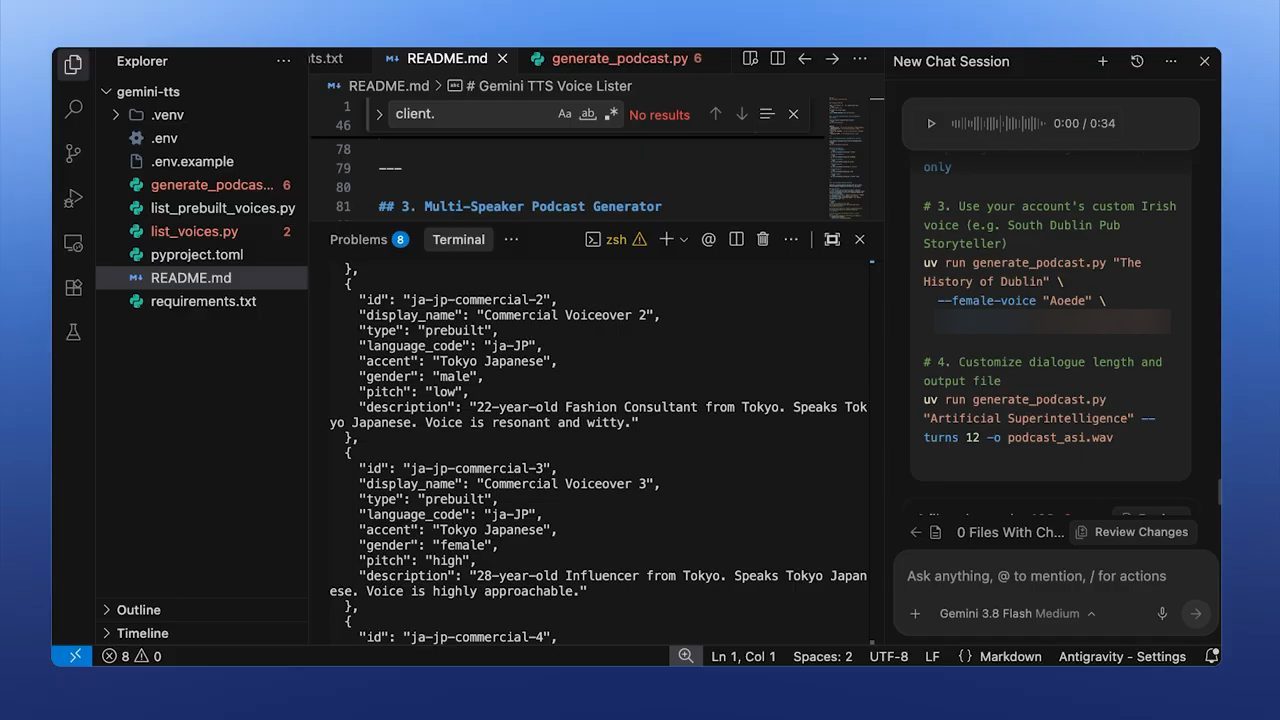Click the microphone voice input icon
This screenshot has height=720, width=1280.
click(1162, 614)
